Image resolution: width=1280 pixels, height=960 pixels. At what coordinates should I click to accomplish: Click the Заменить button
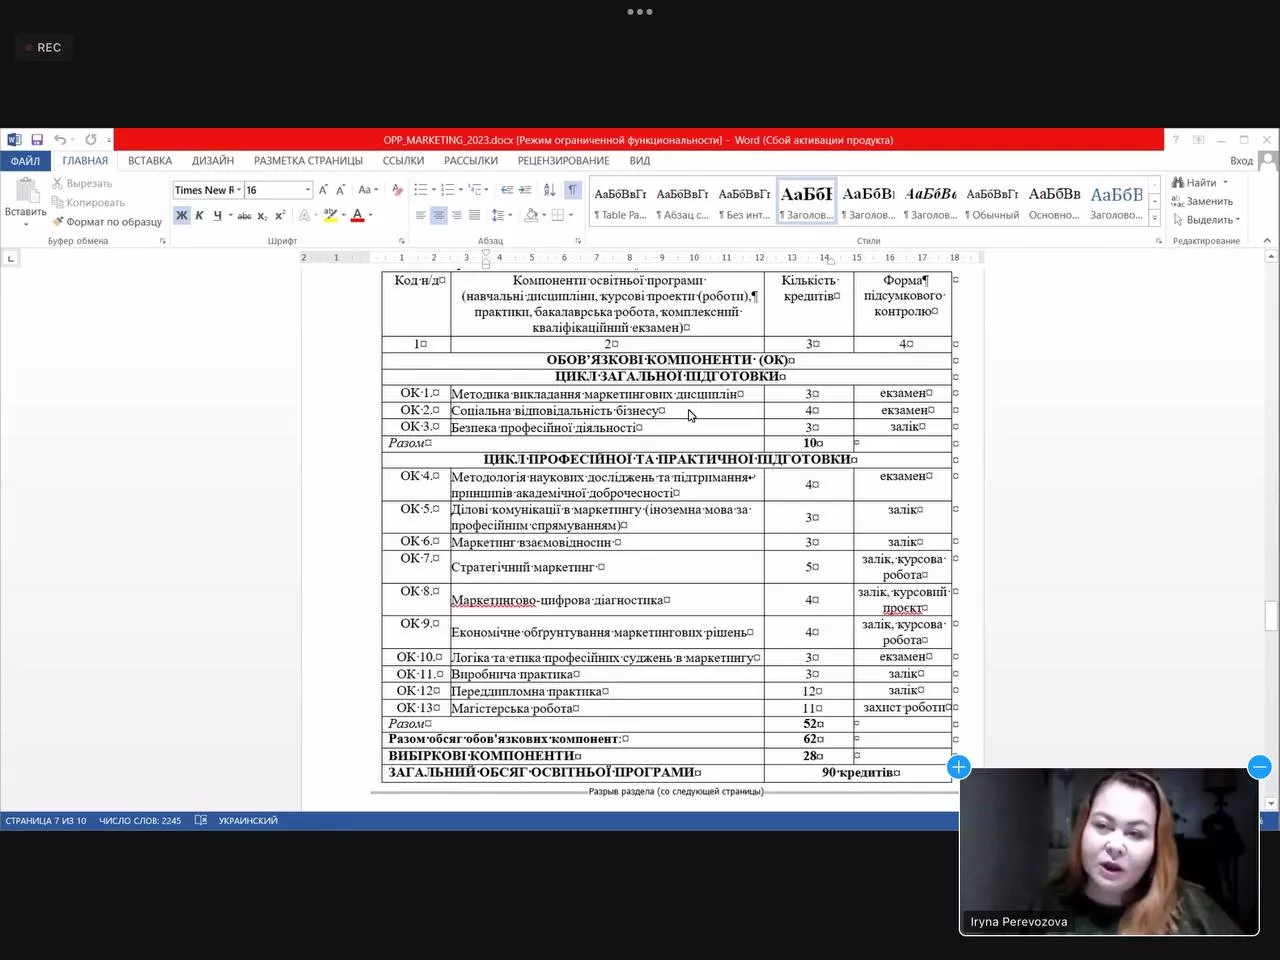1208,201
